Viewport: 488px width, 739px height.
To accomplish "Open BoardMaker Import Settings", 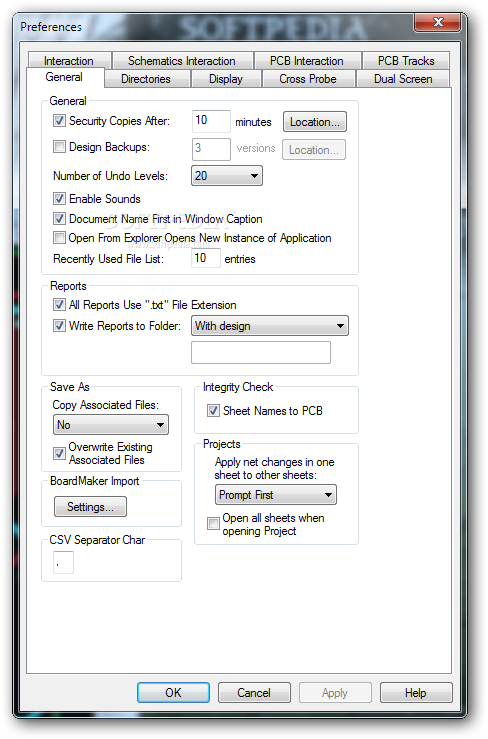I will click(x=90, y=507).
